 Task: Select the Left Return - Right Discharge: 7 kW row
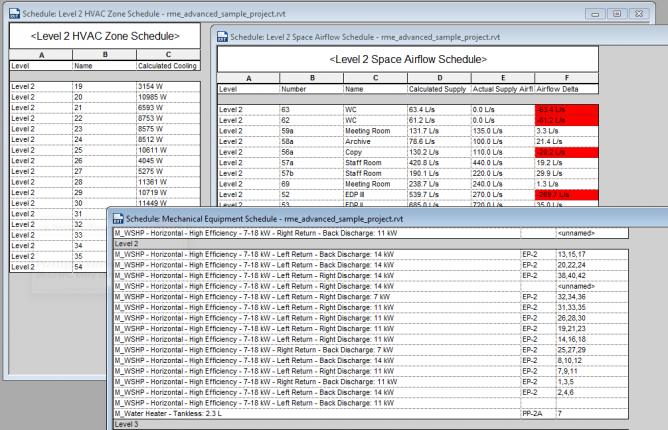371,297
